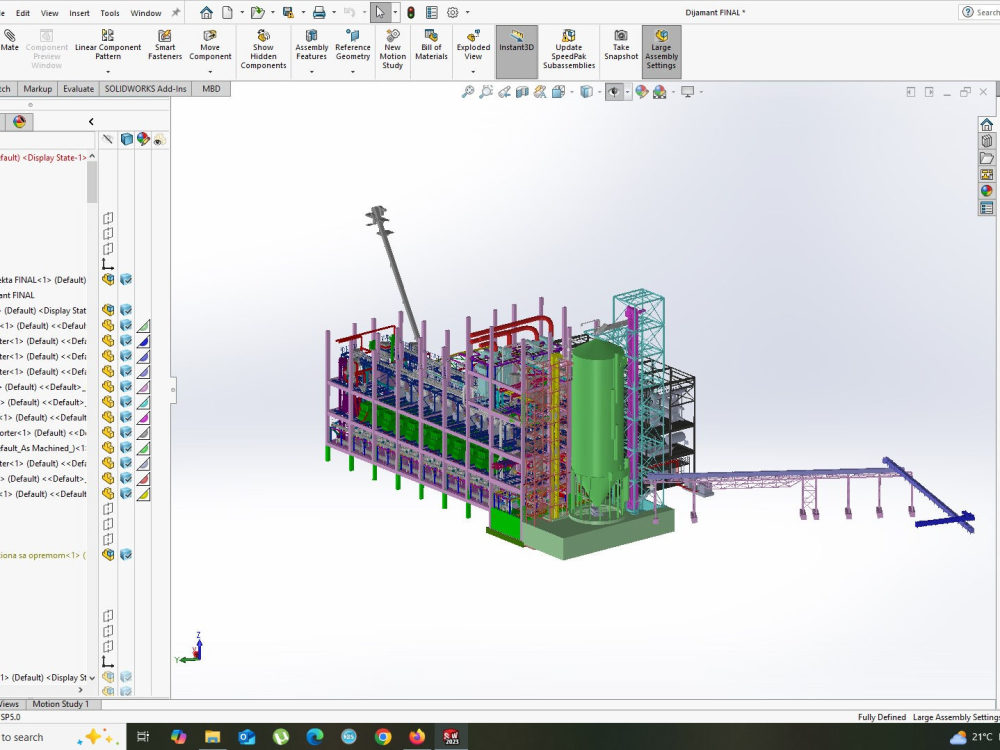Open the Edit menu
1000x750 pixels.
tap(23, 13)
